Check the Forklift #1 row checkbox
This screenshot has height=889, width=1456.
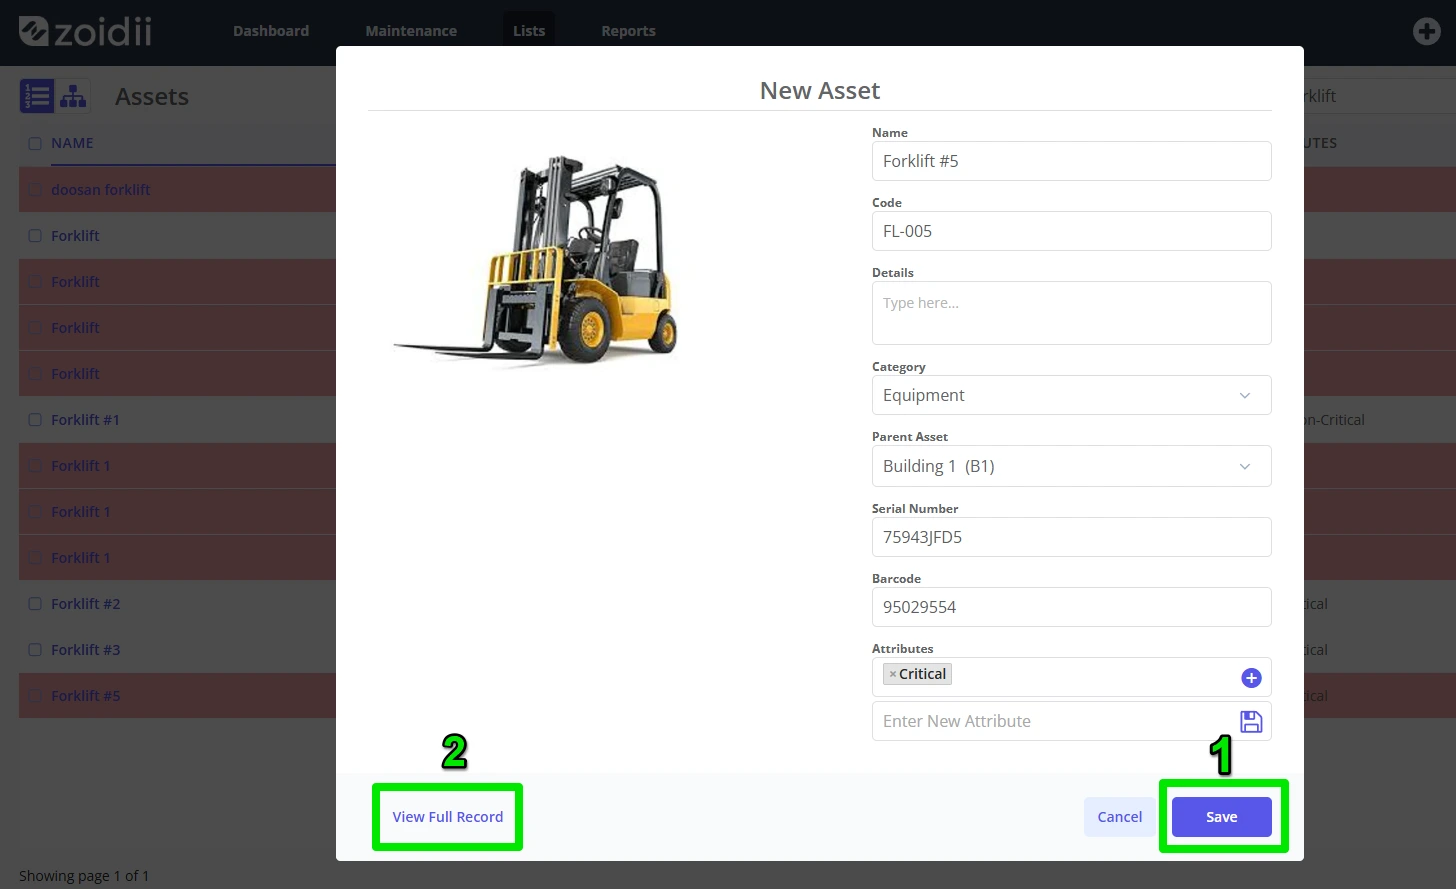point(35,420)
